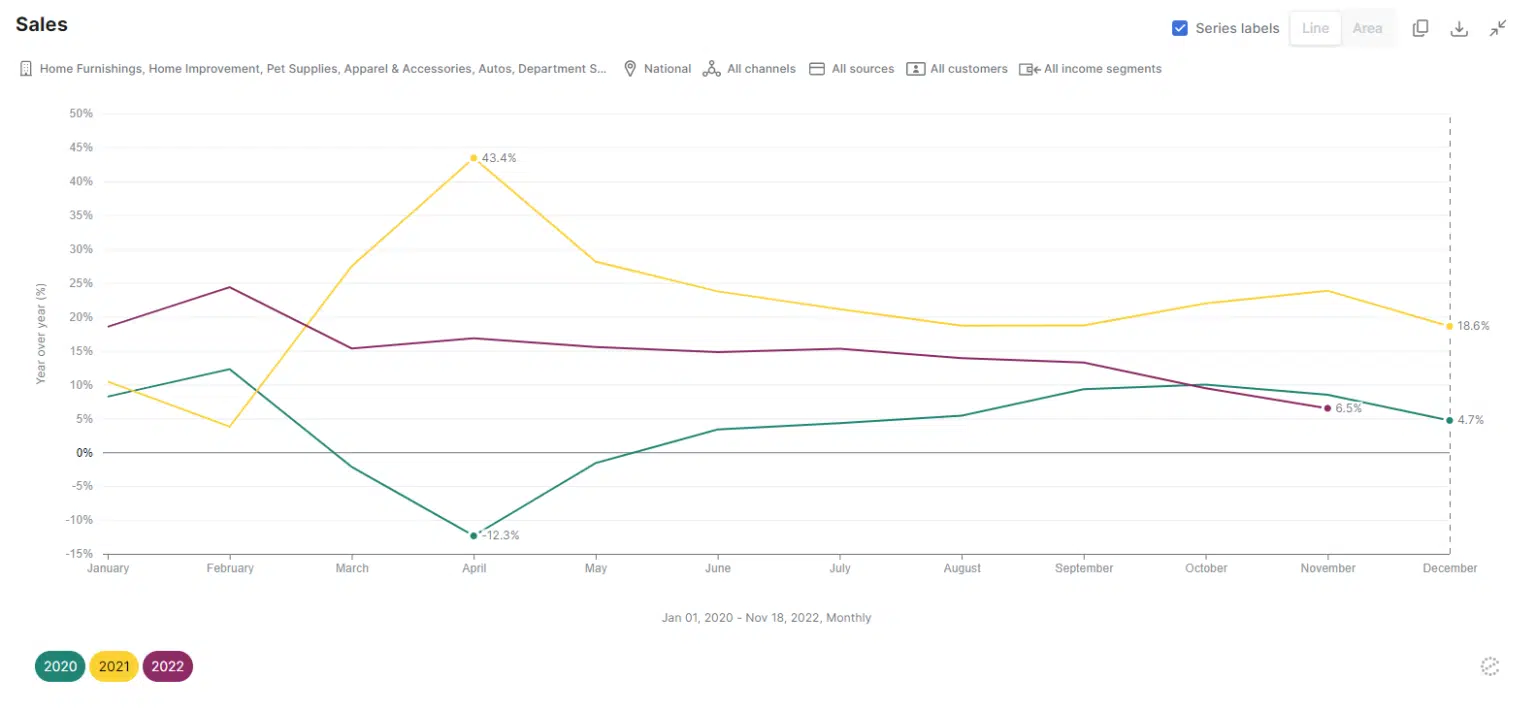Image resolution: width=1536 pixels, height=711 pixels.
Task: Click the building icon beside the category list
Action: [26, 69]
